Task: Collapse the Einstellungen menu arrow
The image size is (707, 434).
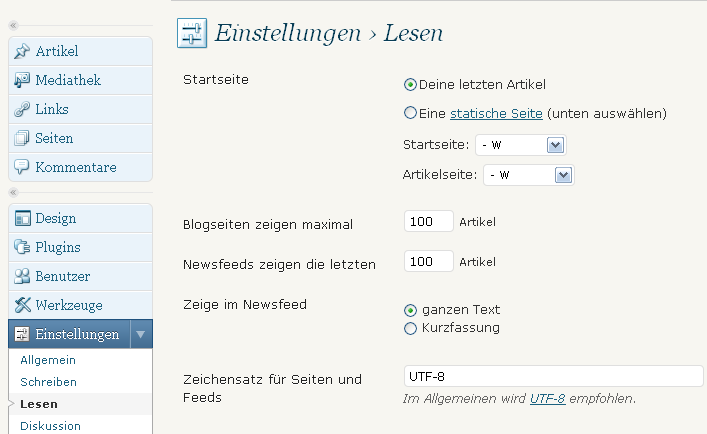Action: pyautogui.click(x=140, y=335)
